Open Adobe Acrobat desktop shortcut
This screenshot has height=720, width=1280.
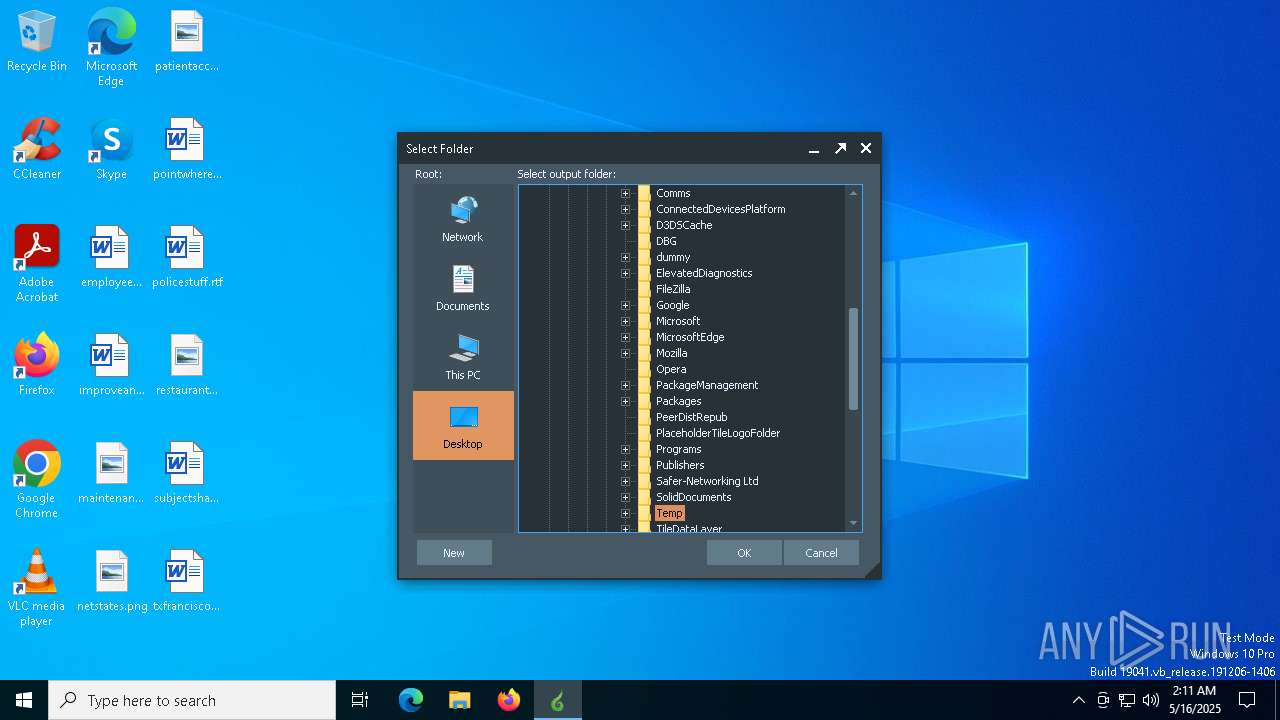pos(37,264)
